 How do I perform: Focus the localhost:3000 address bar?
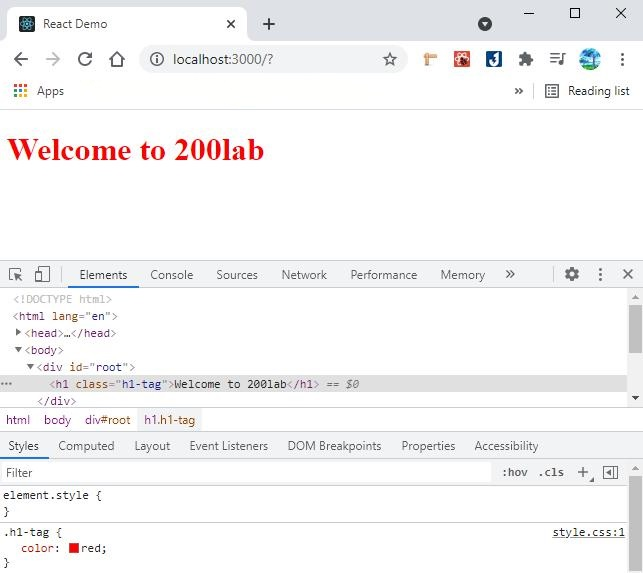pos(273,59)
